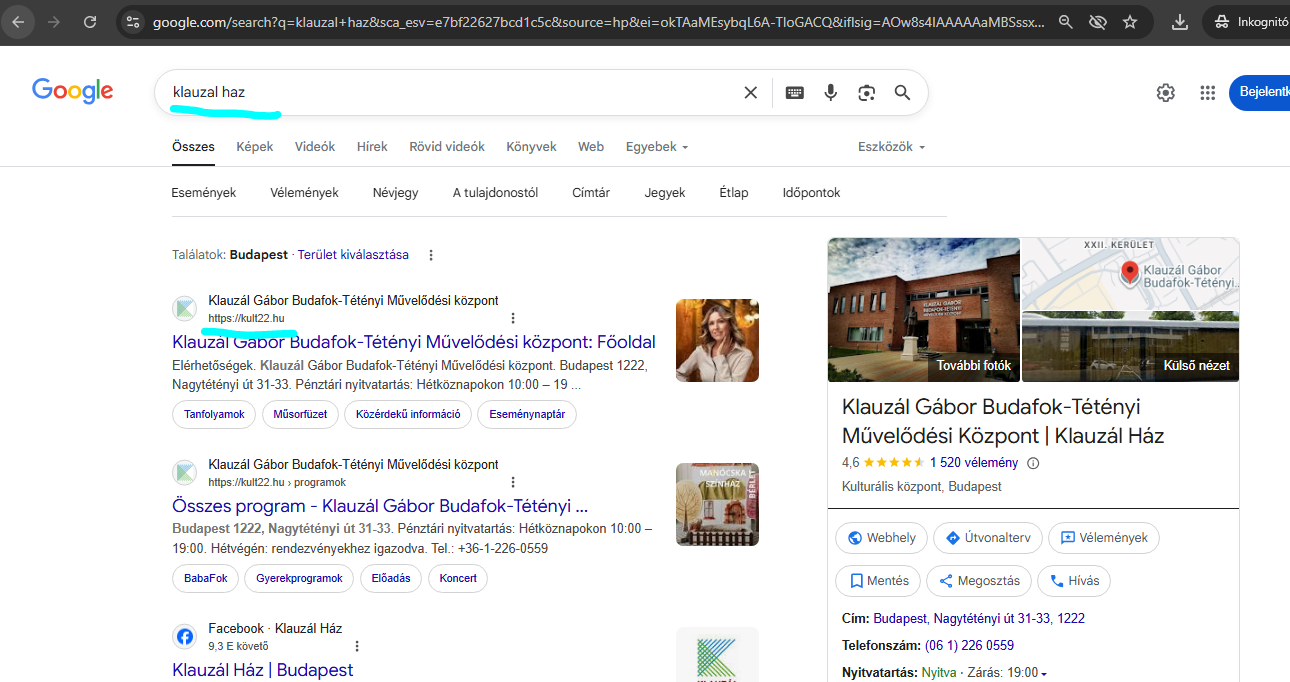Expand opening hours next to Zárás 19:00

1044,673
